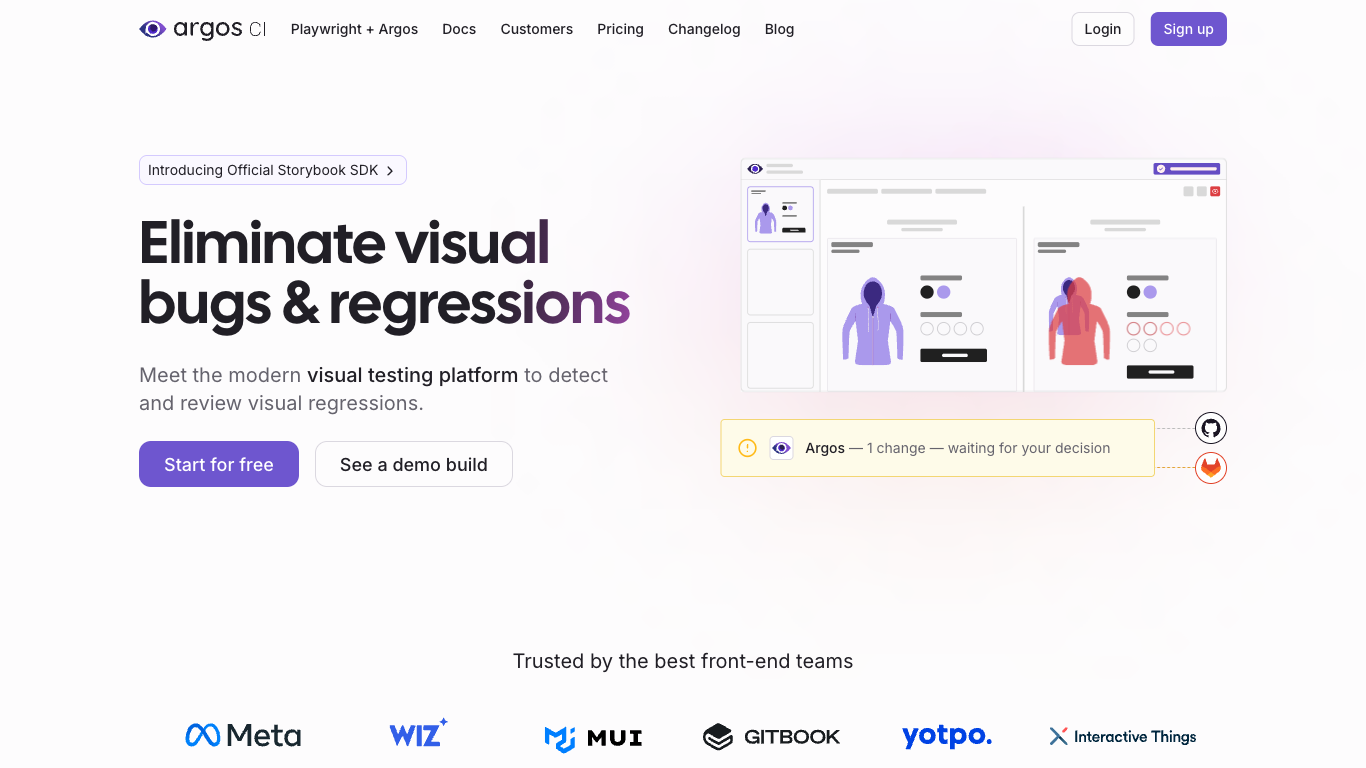Click the yotpo logo
This screenshot has height=768, width=1366.
(947, 736)
